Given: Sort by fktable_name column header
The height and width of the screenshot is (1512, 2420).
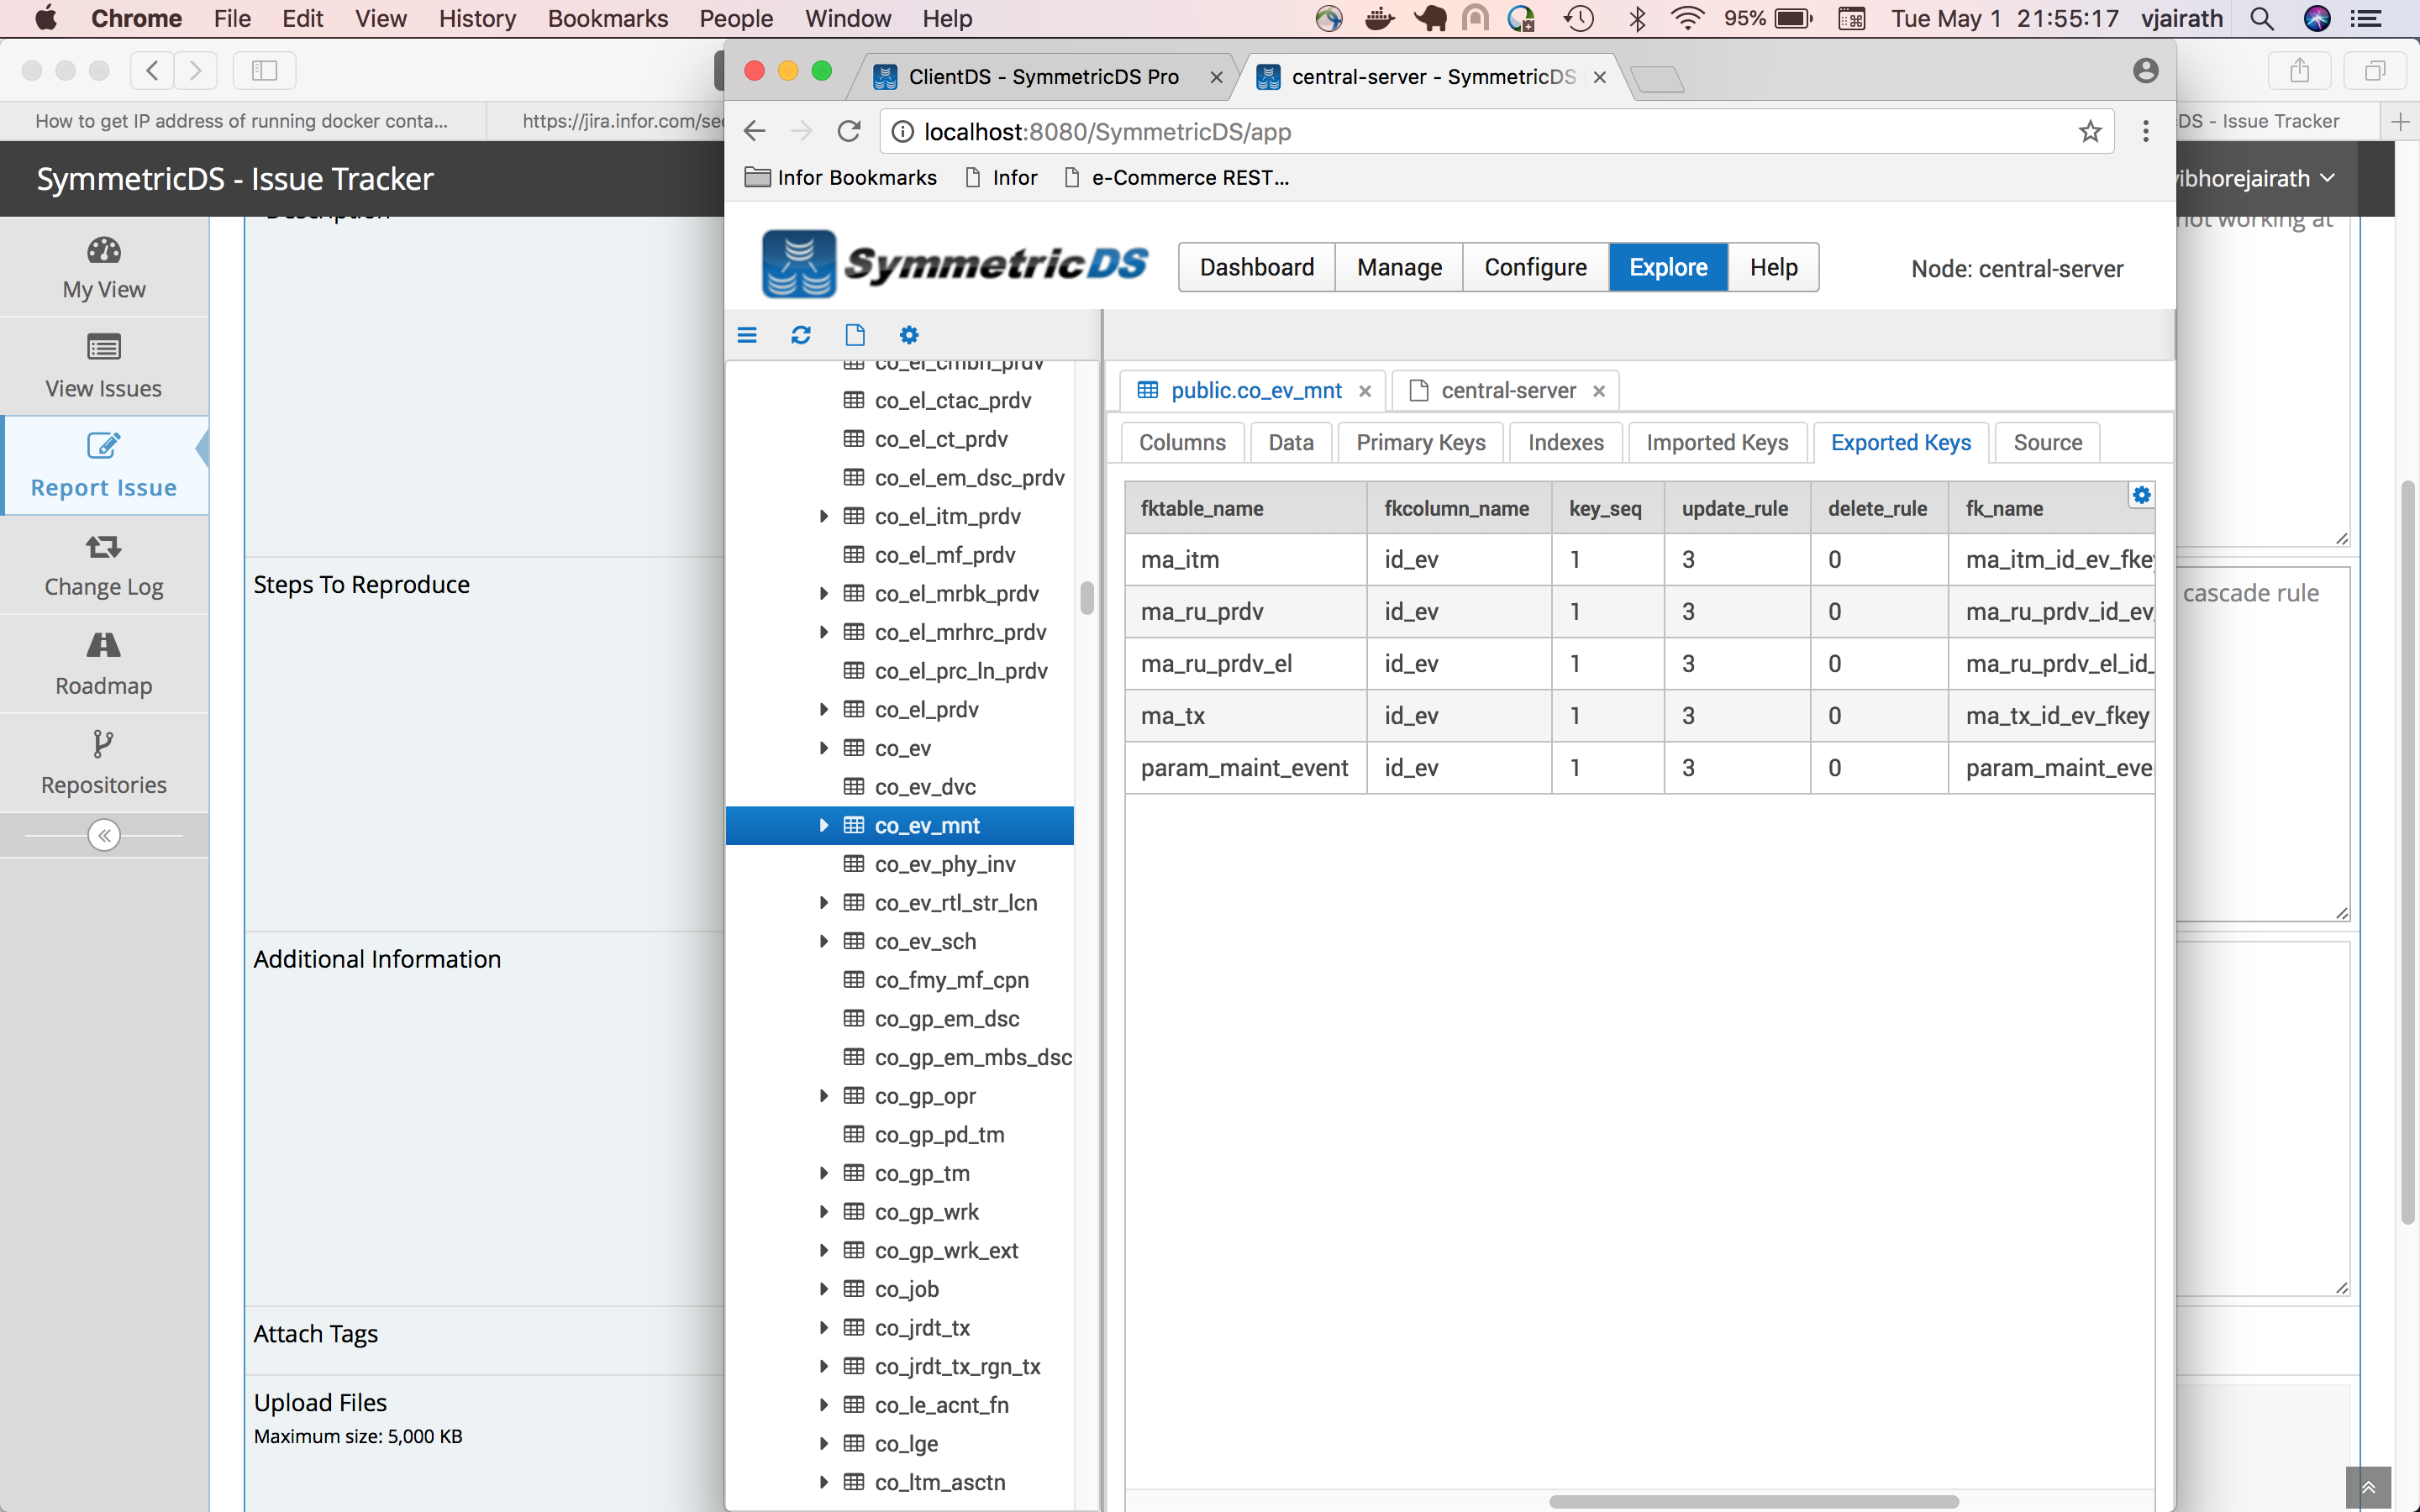Looking at the screenshot, I should (1245, 508).
